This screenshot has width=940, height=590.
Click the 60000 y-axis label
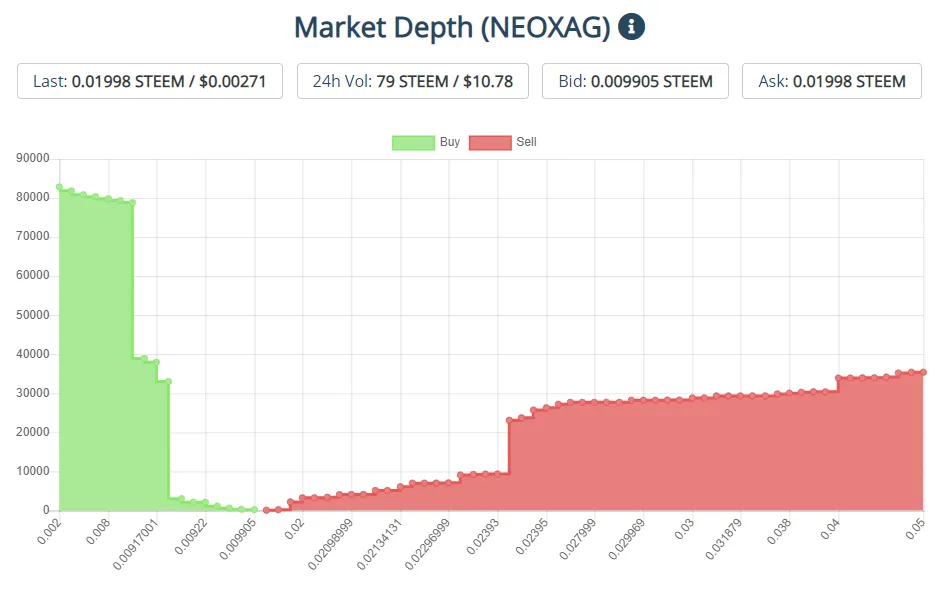coord(33,275)
